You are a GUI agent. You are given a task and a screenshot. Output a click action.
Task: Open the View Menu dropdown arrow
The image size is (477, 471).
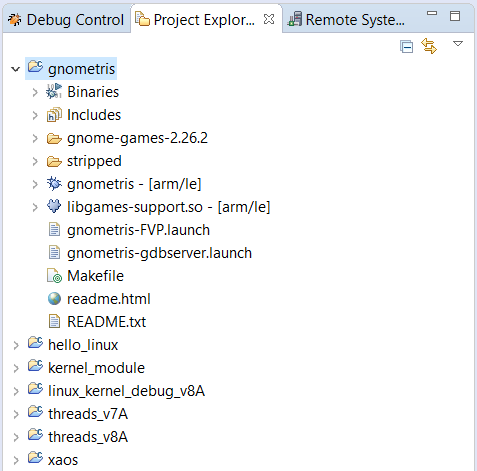tap(458, 44)
